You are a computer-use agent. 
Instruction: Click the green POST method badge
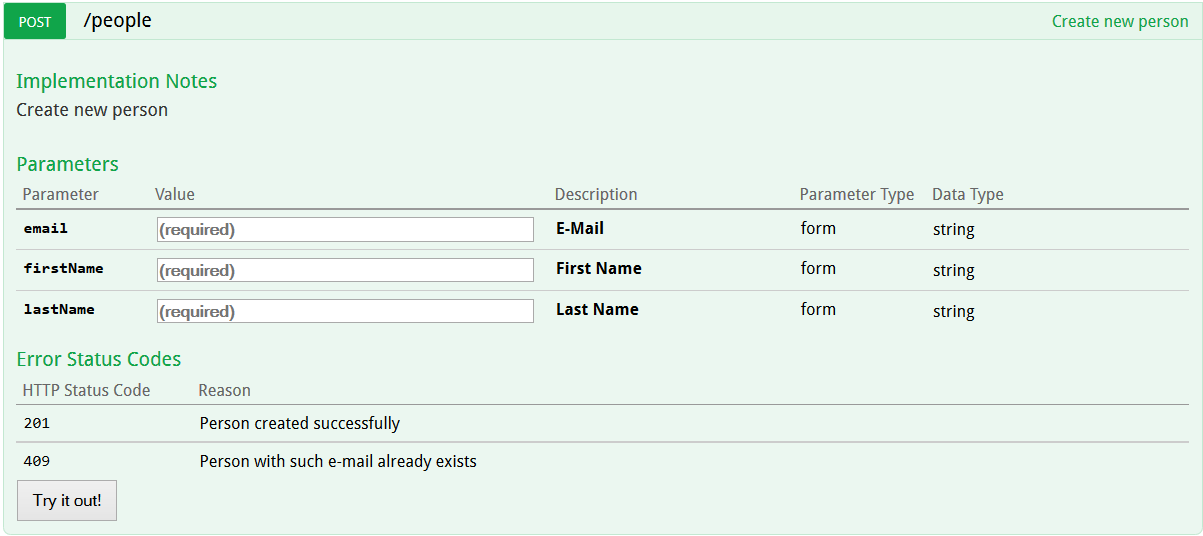click(x=35, y=21)
